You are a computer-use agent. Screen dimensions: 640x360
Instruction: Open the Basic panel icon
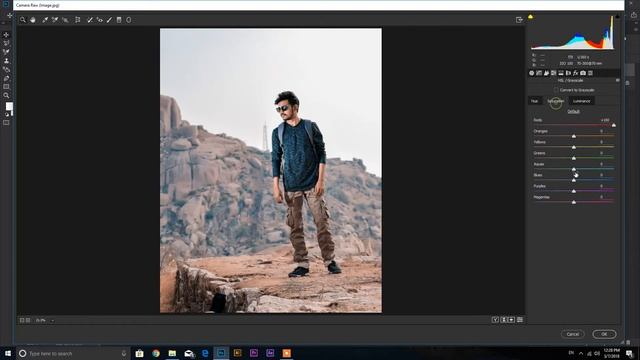point(531,73)
